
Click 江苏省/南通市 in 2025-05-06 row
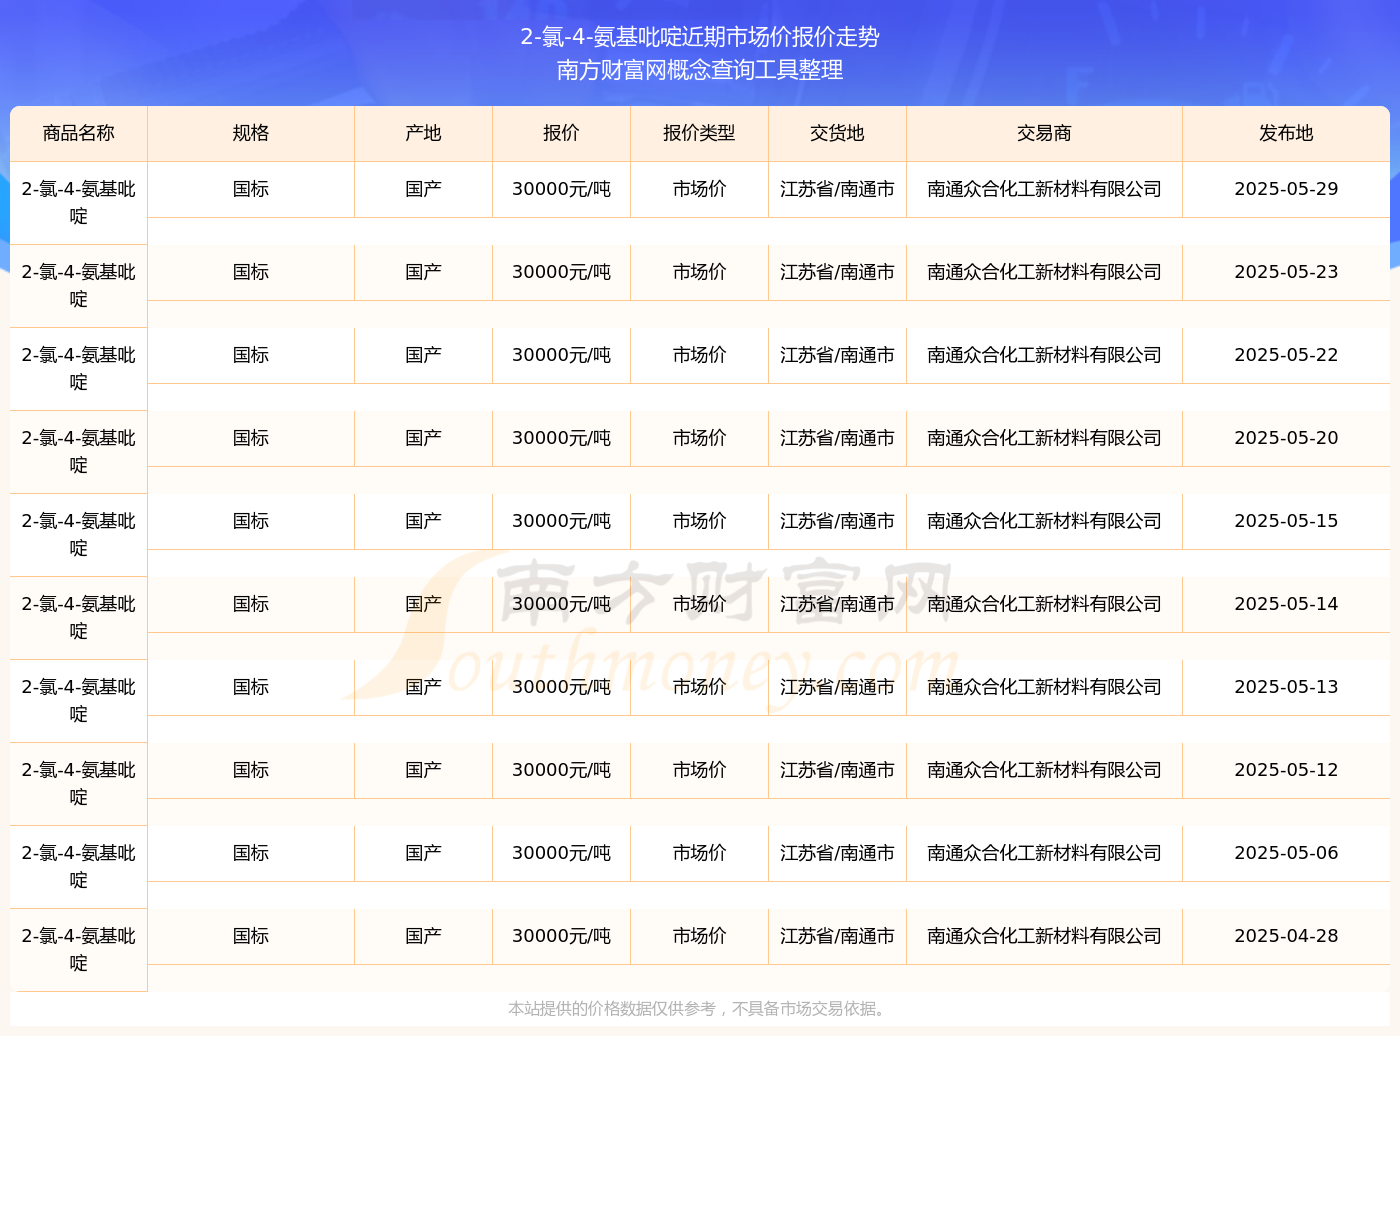click(x=837, y=853)
